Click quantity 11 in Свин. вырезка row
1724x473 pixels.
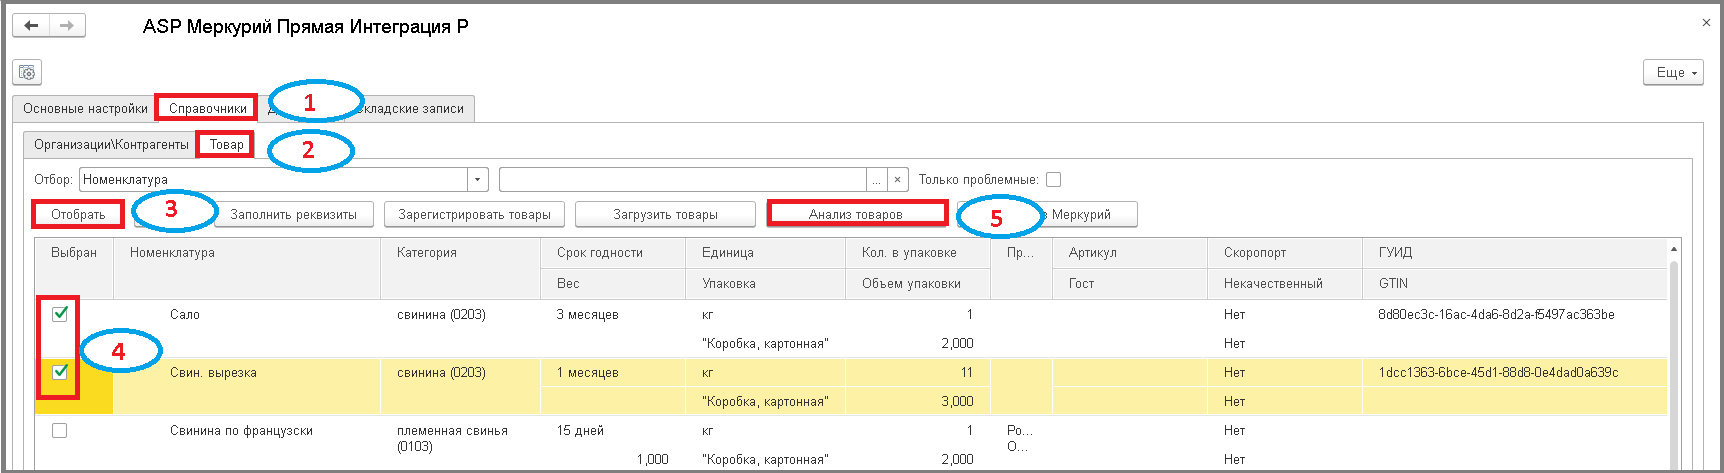coord(918,372)
